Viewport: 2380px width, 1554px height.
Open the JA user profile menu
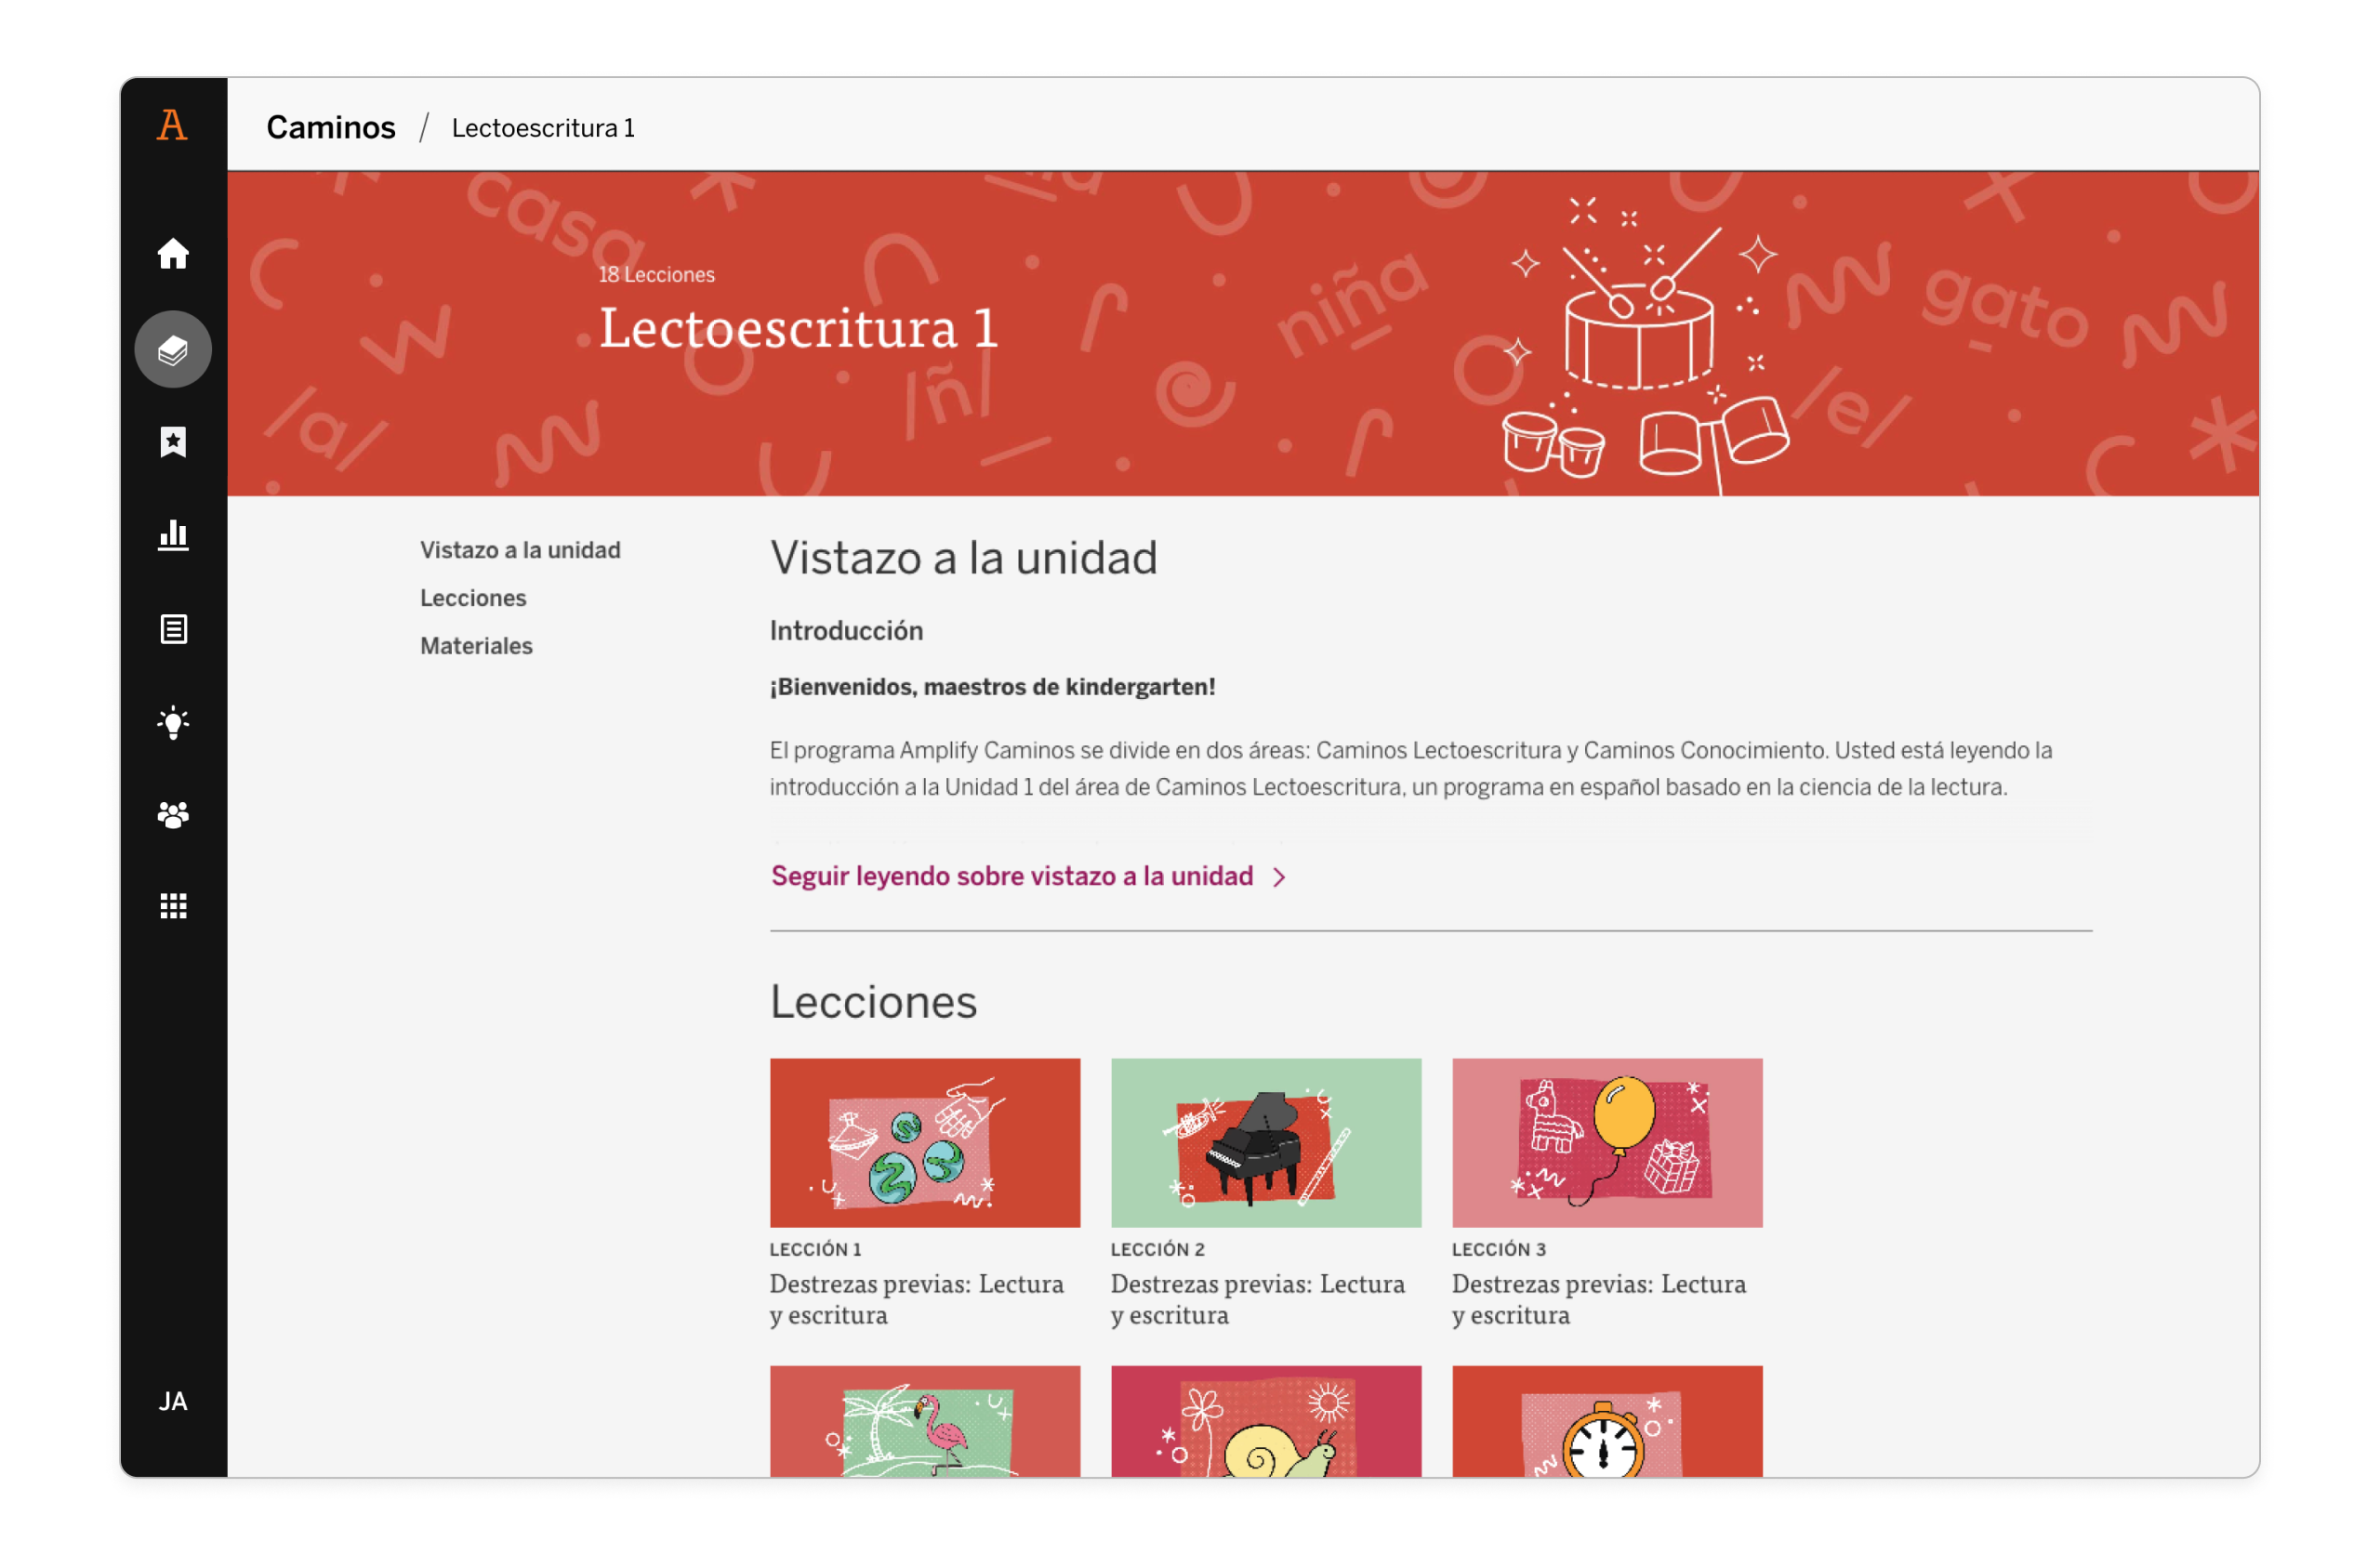pos(173,1401)
